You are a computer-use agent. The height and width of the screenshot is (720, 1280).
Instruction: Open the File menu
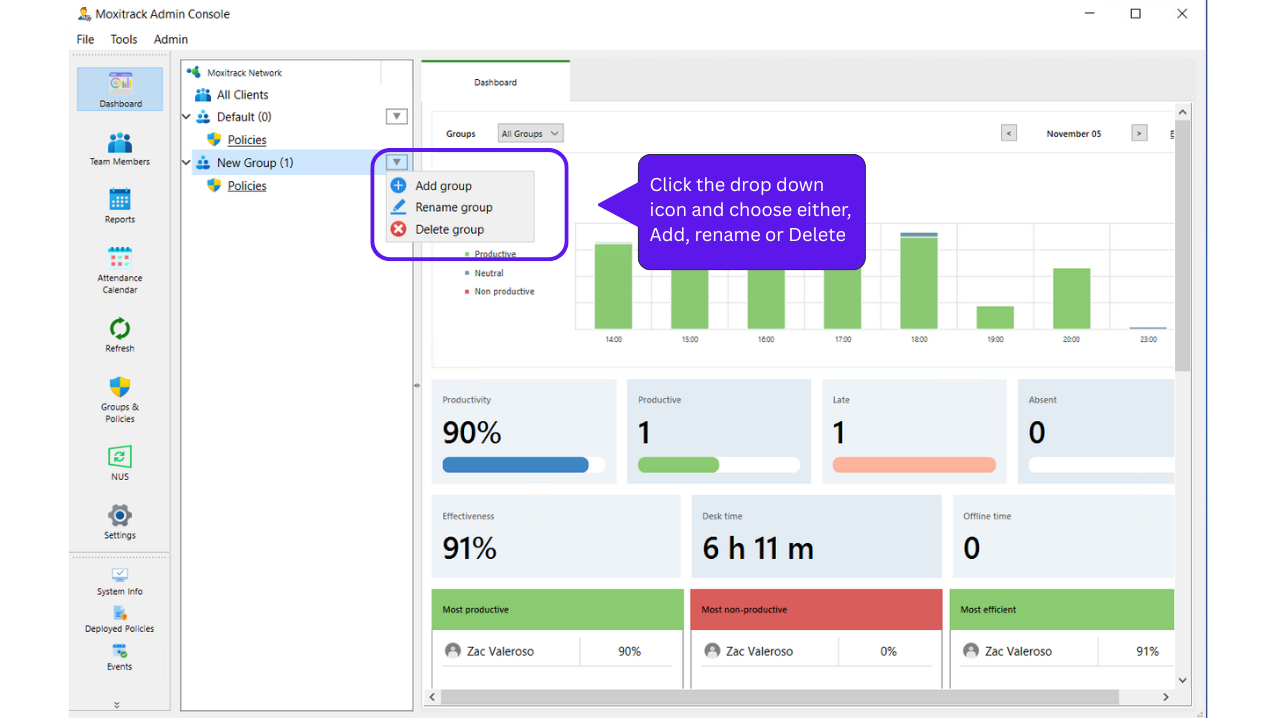(x=85, y=39)
